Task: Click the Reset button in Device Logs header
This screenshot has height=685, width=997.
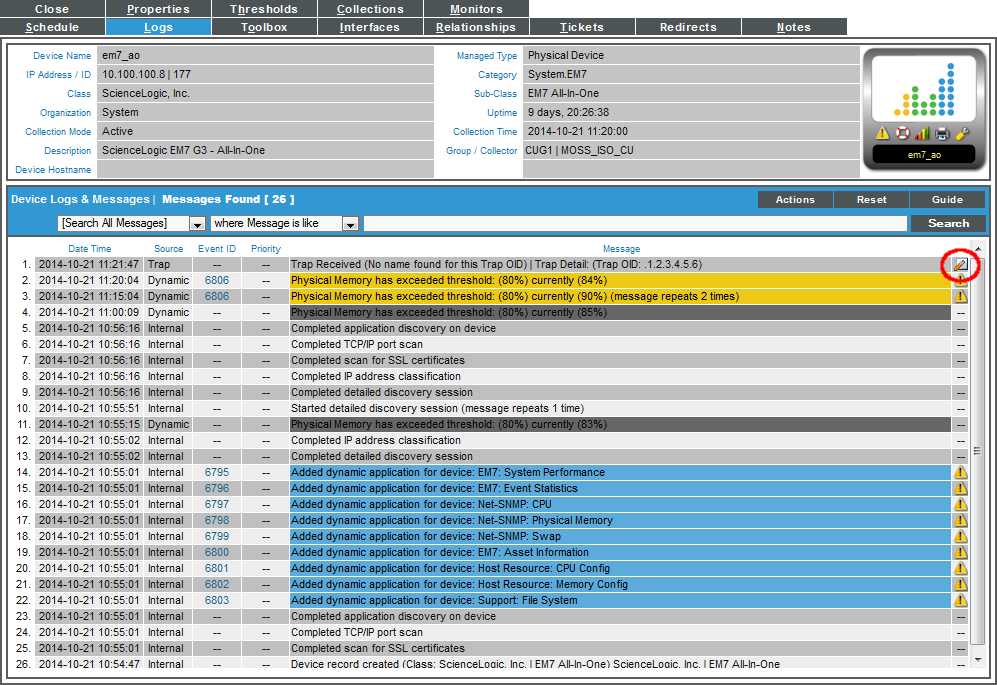Action: click(x=871, y=199)
